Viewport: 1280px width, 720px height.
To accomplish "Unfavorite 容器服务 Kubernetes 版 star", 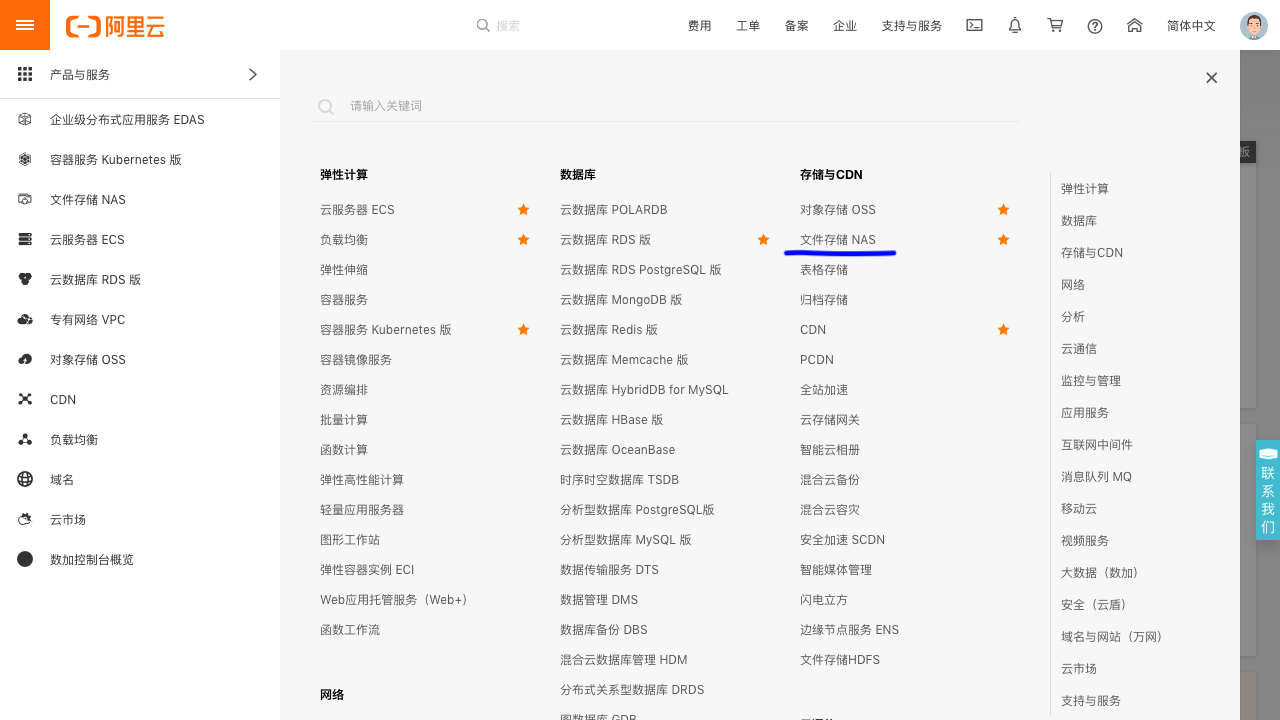I will [523, 329].
